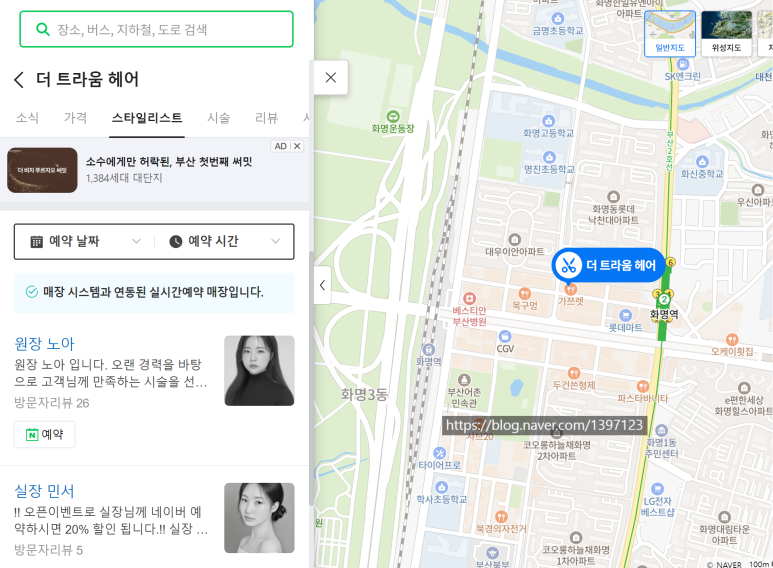
Task: Click 실장 민서's profile photo
Action: (259, 518)
